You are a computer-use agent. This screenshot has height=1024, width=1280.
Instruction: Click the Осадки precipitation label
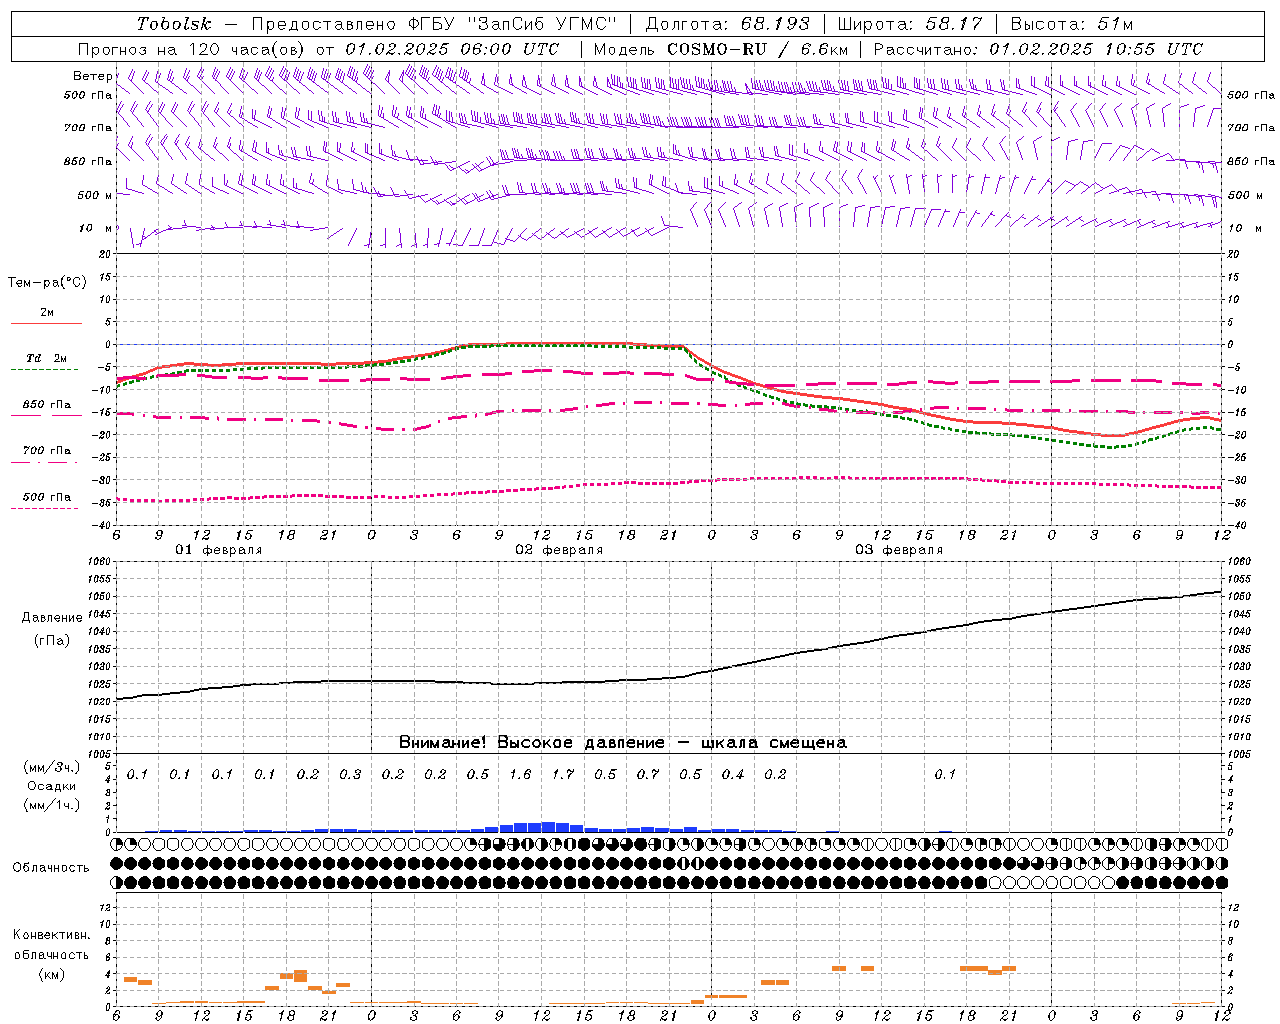click(x=52, y=786)
